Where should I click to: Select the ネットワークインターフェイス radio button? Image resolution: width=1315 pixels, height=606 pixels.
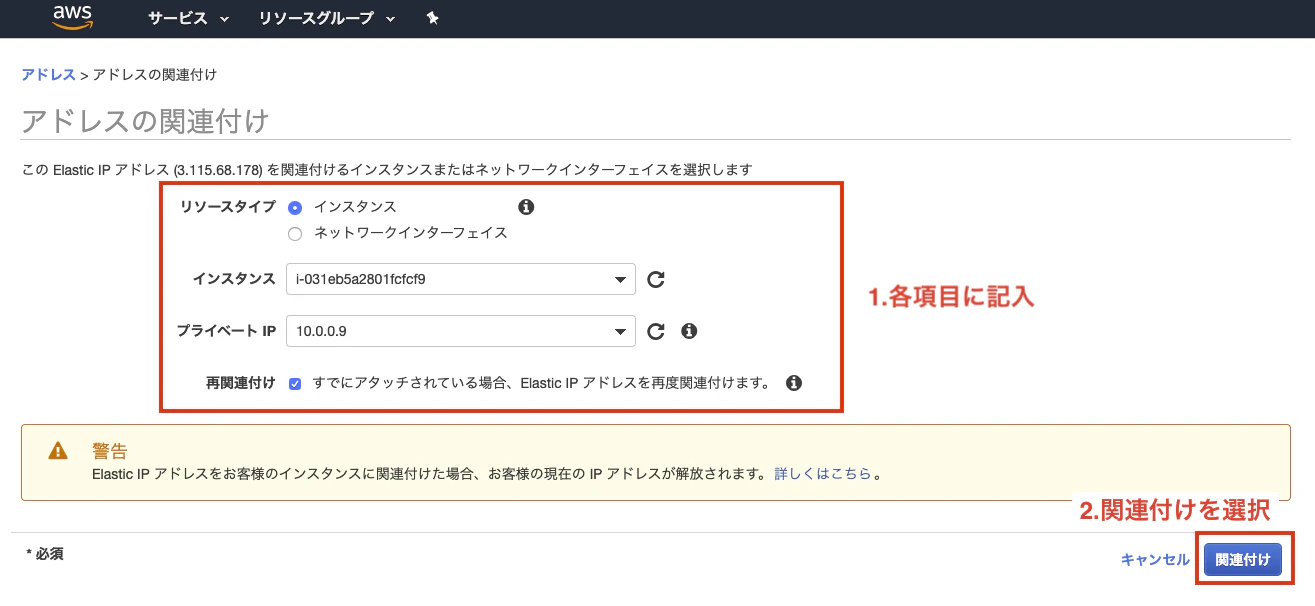coord(295,234)
